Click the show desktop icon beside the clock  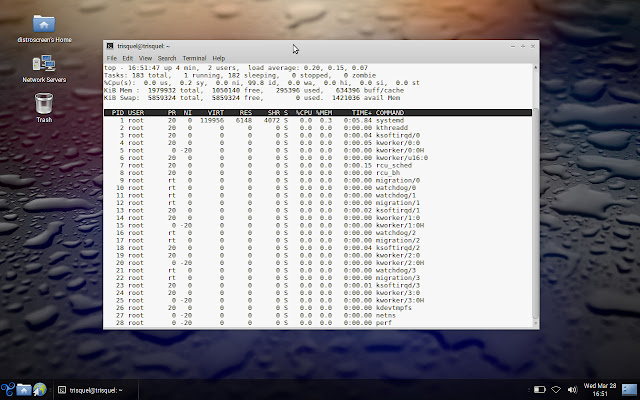pos(629,390)
